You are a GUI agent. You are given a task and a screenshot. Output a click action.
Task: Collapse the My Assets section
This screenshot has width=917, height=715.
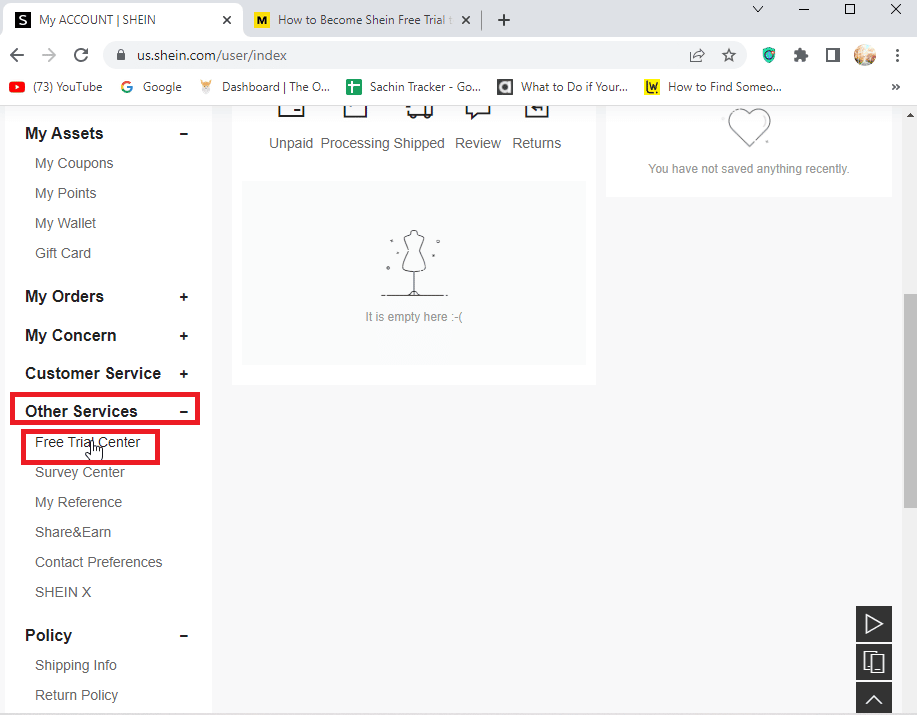pos(184,134)
